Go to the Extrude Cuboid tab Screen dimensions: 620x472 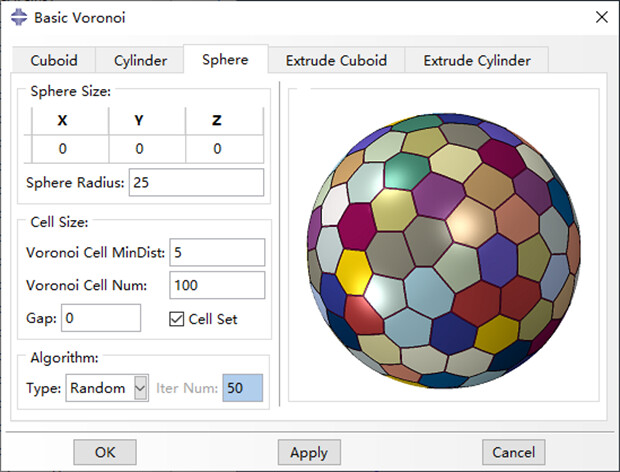point(336,60)
